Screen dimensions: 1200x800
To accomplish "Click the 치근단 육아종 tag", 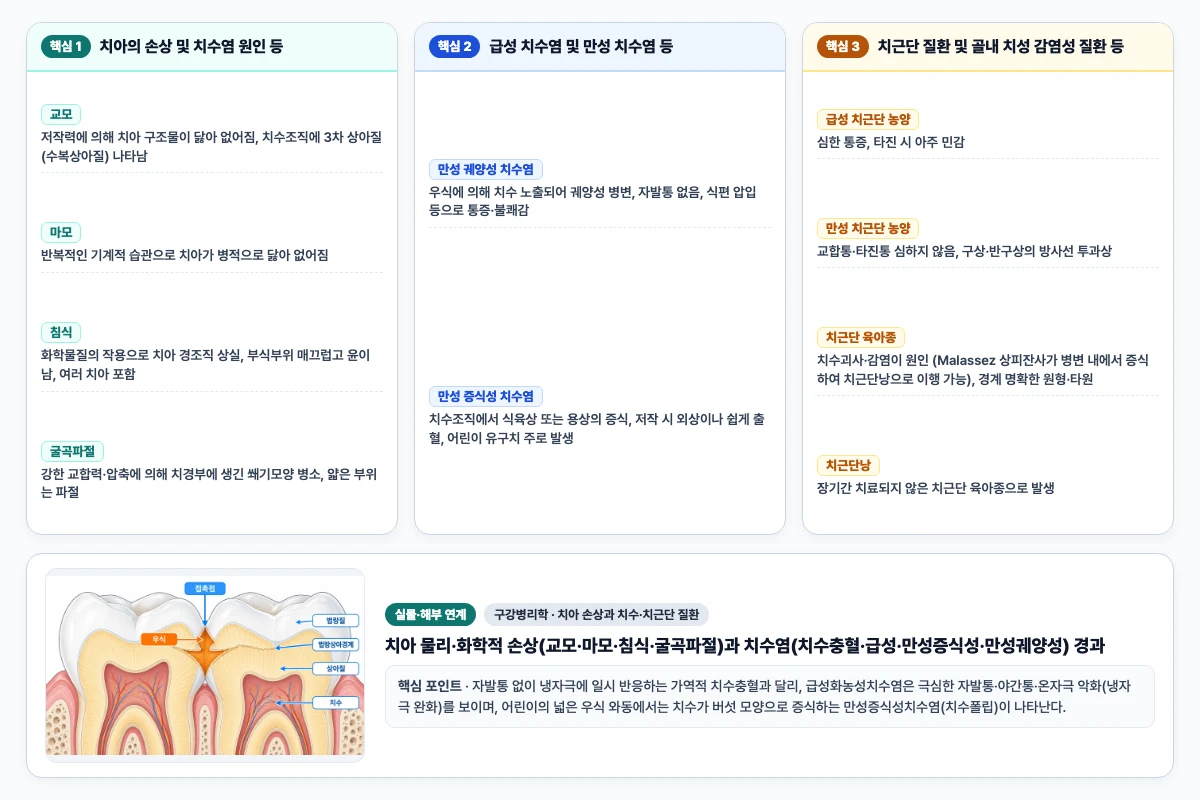I will (861, 337).
